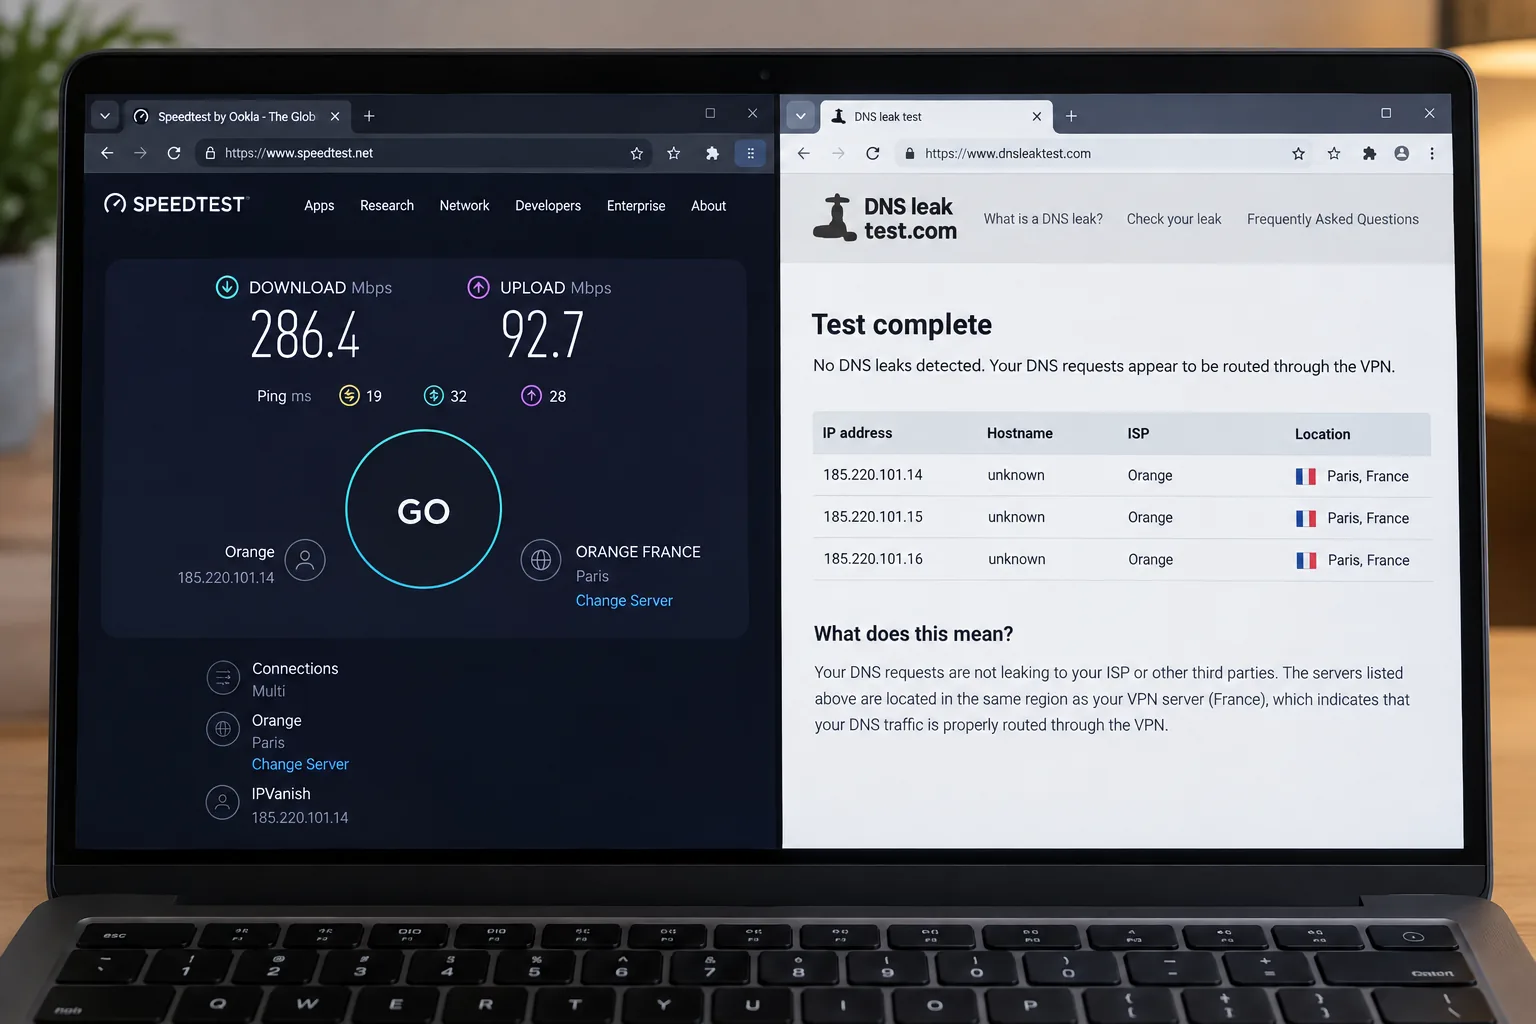Image resolution: width=1536 pixels, height=1024 pixels.
Task: Close the DNS leak test tab
Action: [x=1037, y=117]
